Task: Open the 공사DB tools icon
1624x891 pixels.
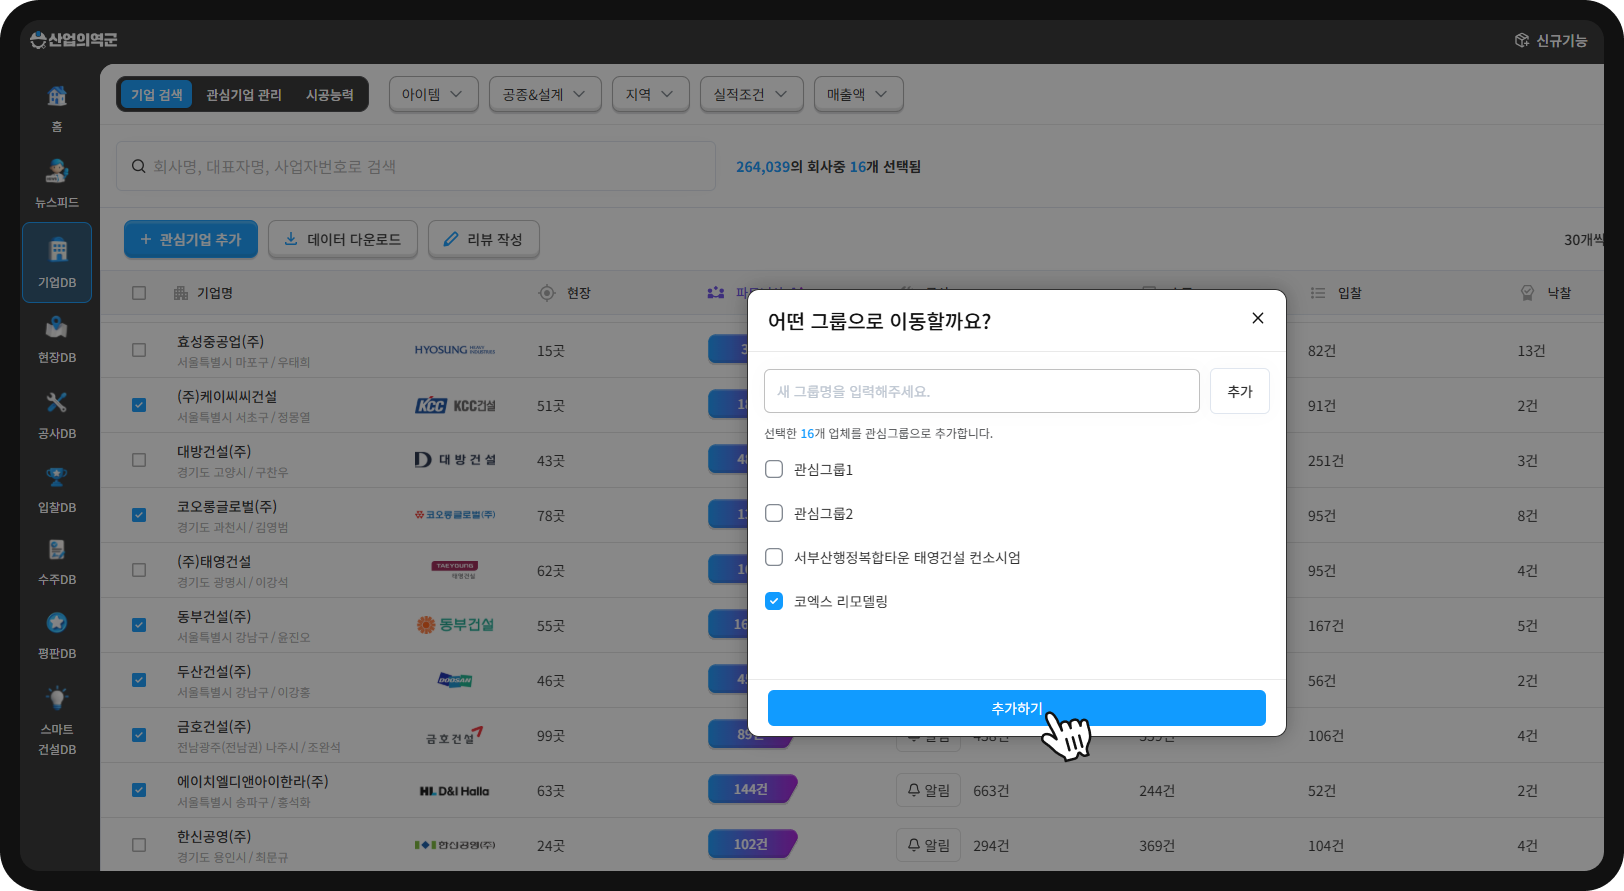Action: tap(57, 402)
